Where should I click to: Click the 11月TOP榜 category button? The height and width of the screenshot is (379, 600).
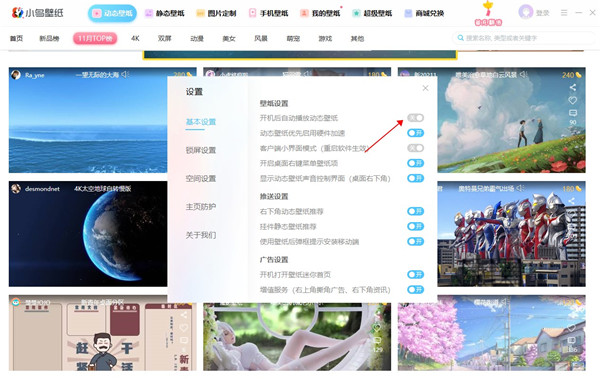click(x=95, y=38)
